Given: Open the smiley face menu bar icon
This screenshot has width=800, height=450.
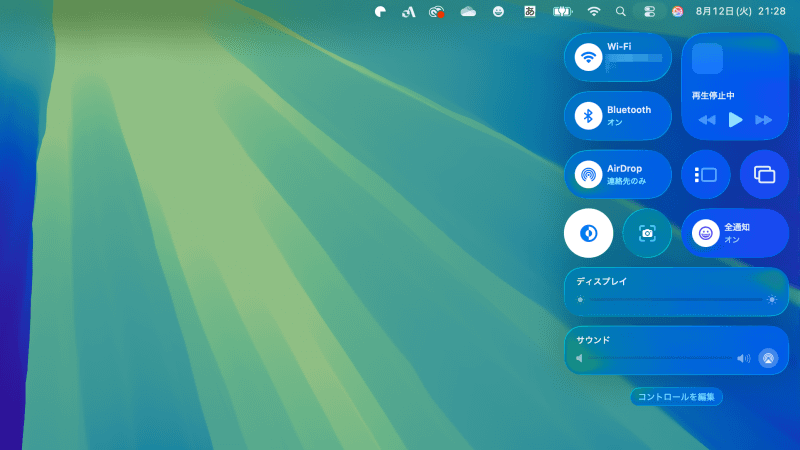Looking at the screenshot, I should [498, 11].
